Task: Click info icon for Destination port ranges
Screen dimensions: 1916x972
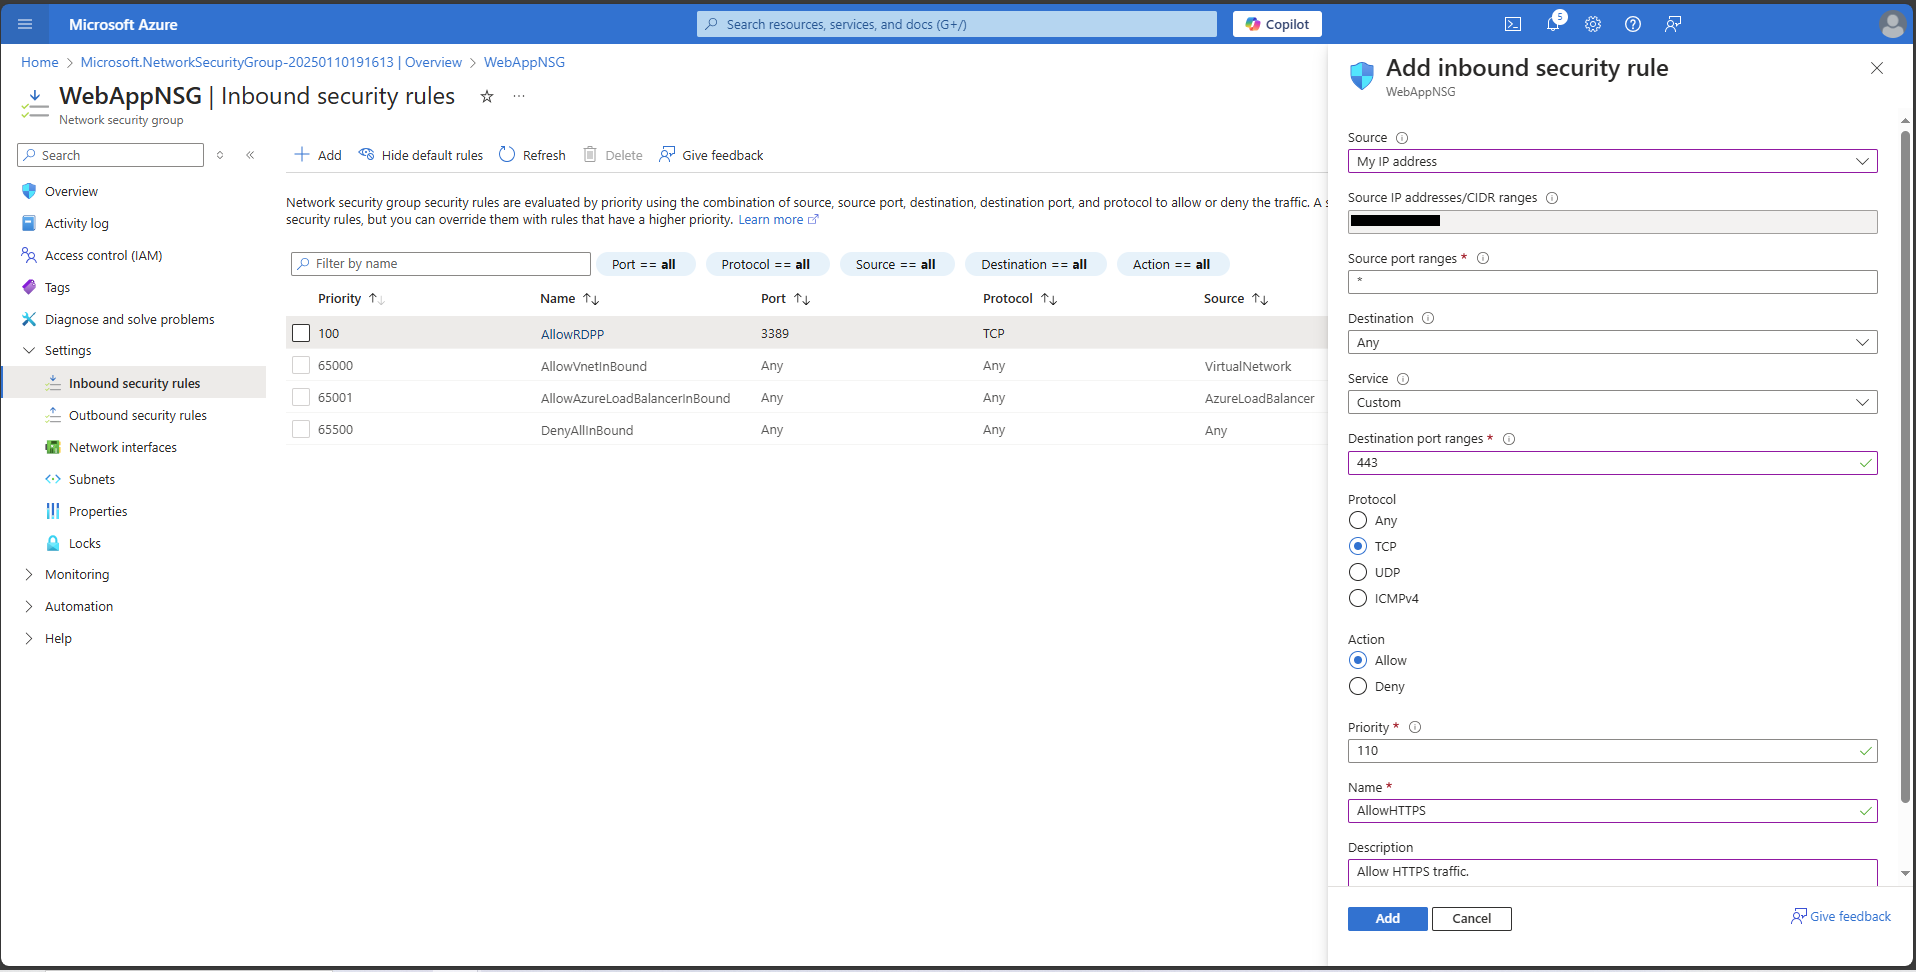Action: [x=1509, y=439]
